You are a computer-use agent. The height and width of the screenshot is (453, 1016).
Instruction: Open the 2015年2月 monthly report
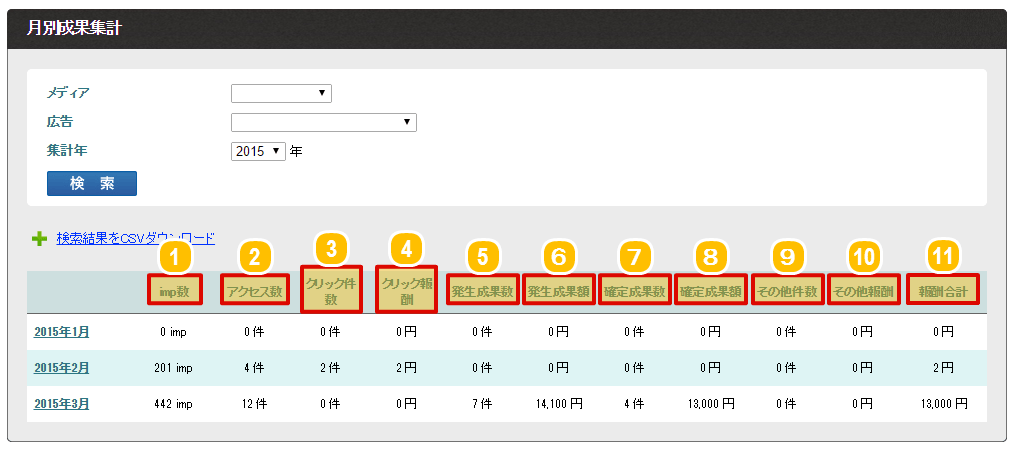pos(61,368)
